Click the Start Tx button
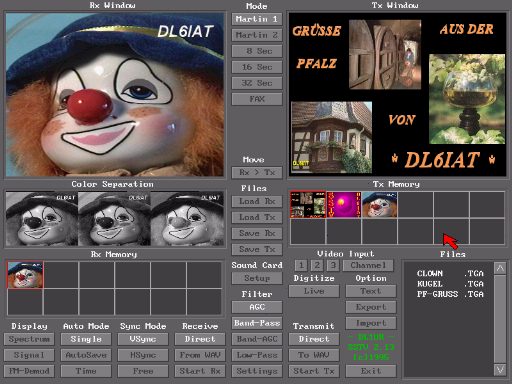This screenshot has width=512, height=384. 314,371
